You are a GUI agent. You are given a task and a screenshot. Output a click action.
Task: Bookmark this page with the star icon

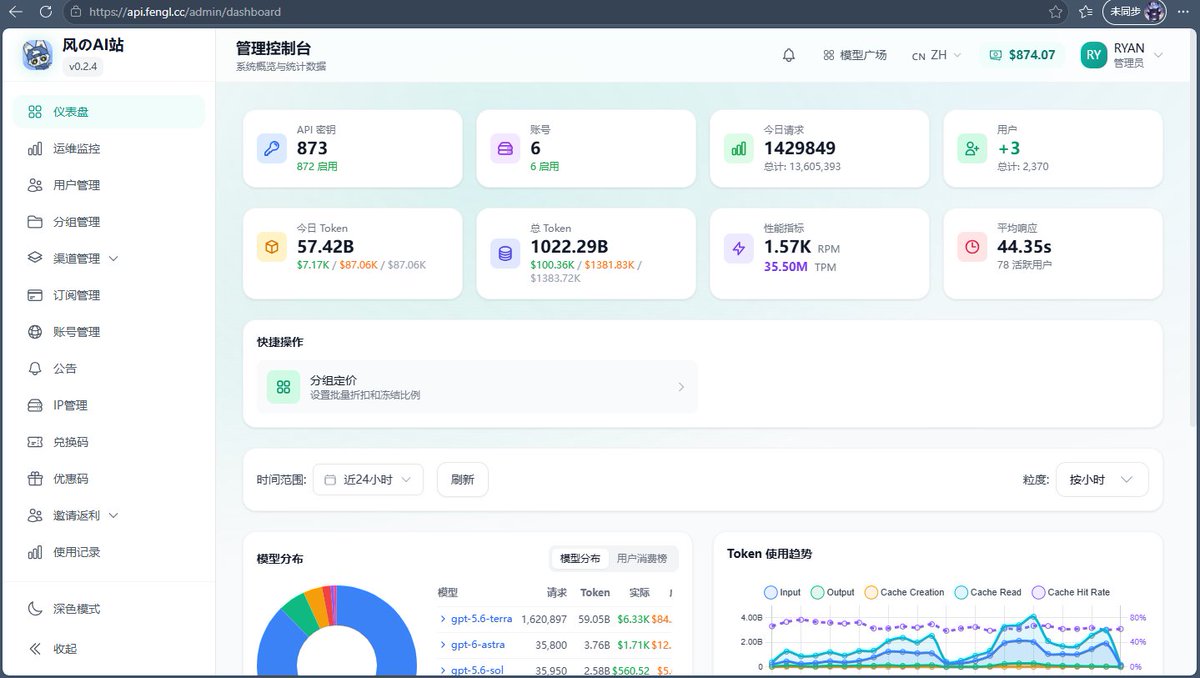pos(1056,12)
